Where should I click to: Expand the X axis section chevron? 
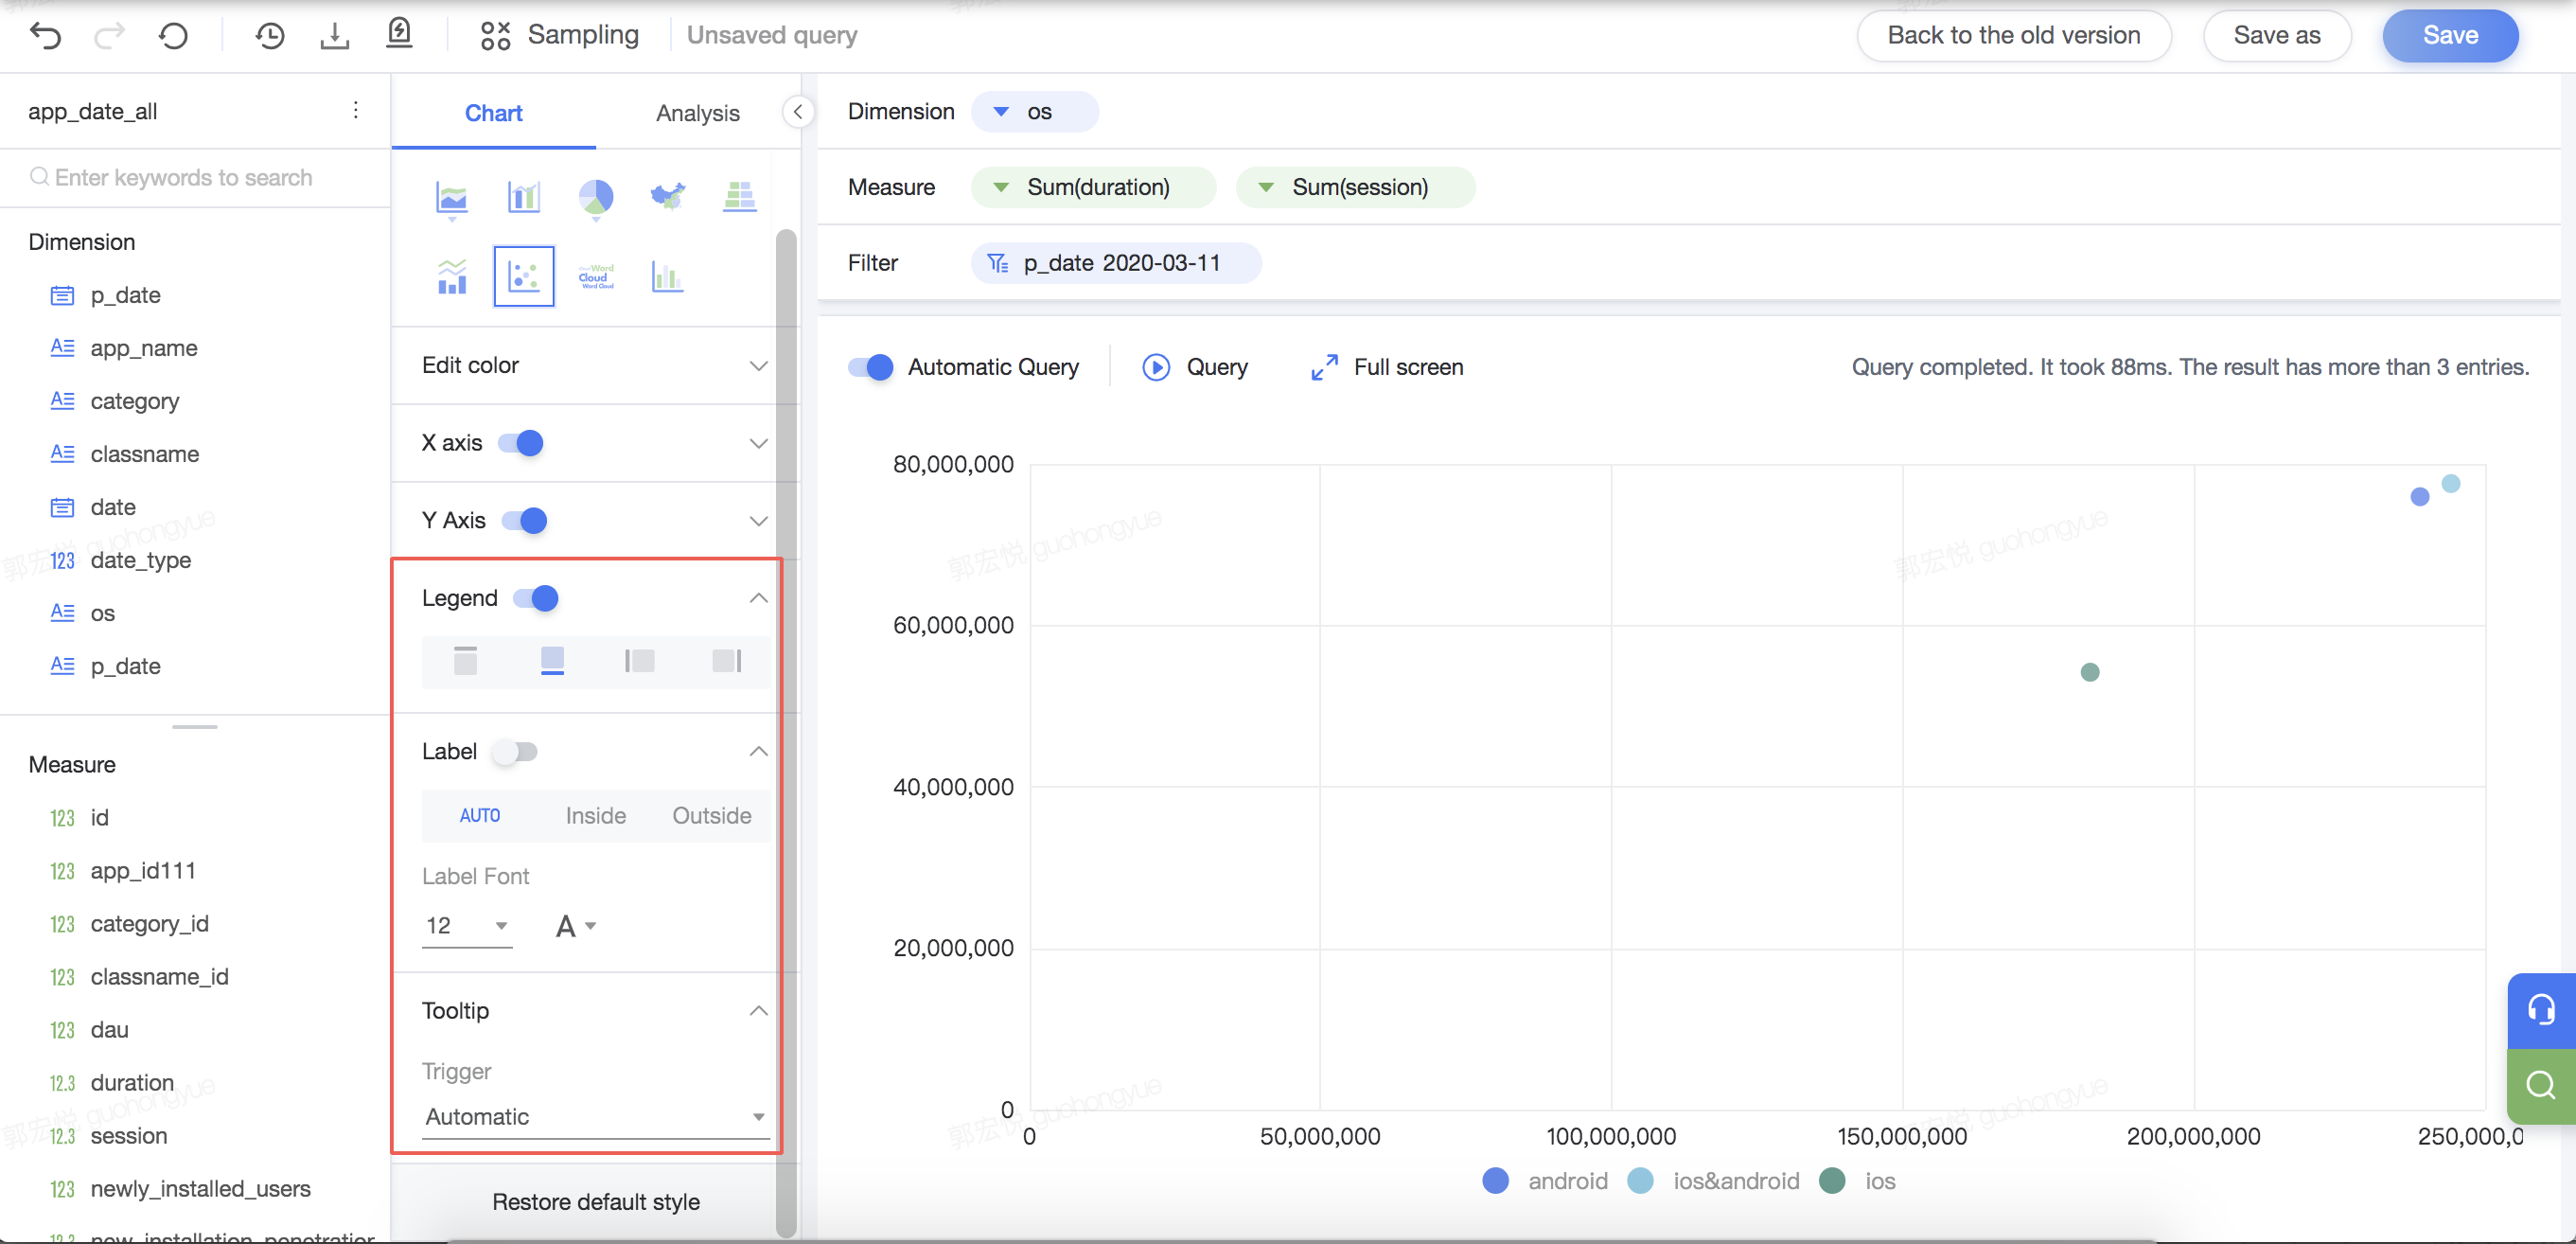[759, 443]
